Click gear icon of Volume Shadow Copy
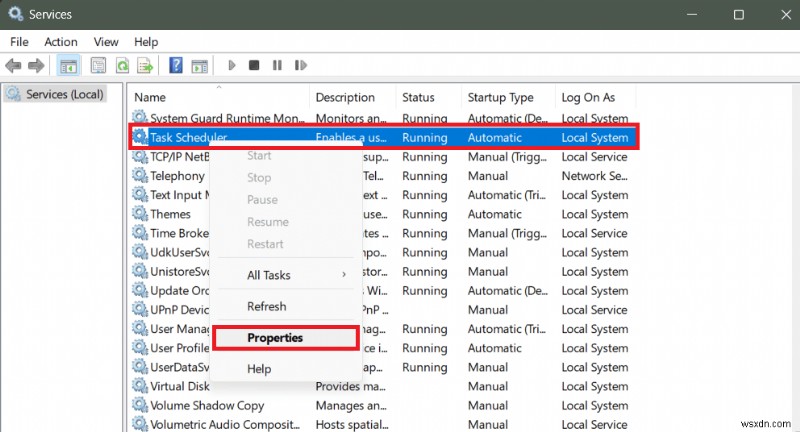Screen dimensions: 800x432 coord(140,405)
